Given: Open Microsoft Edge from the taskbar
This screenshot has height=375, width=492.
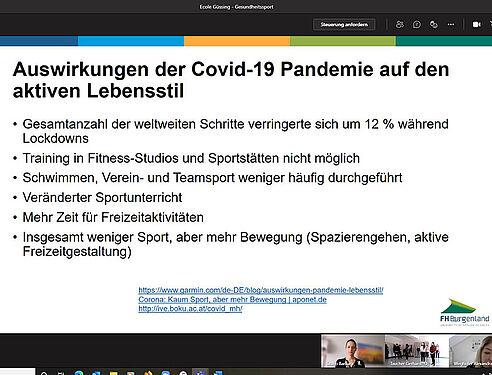Looking at the screenshot, I should point(79,373).
